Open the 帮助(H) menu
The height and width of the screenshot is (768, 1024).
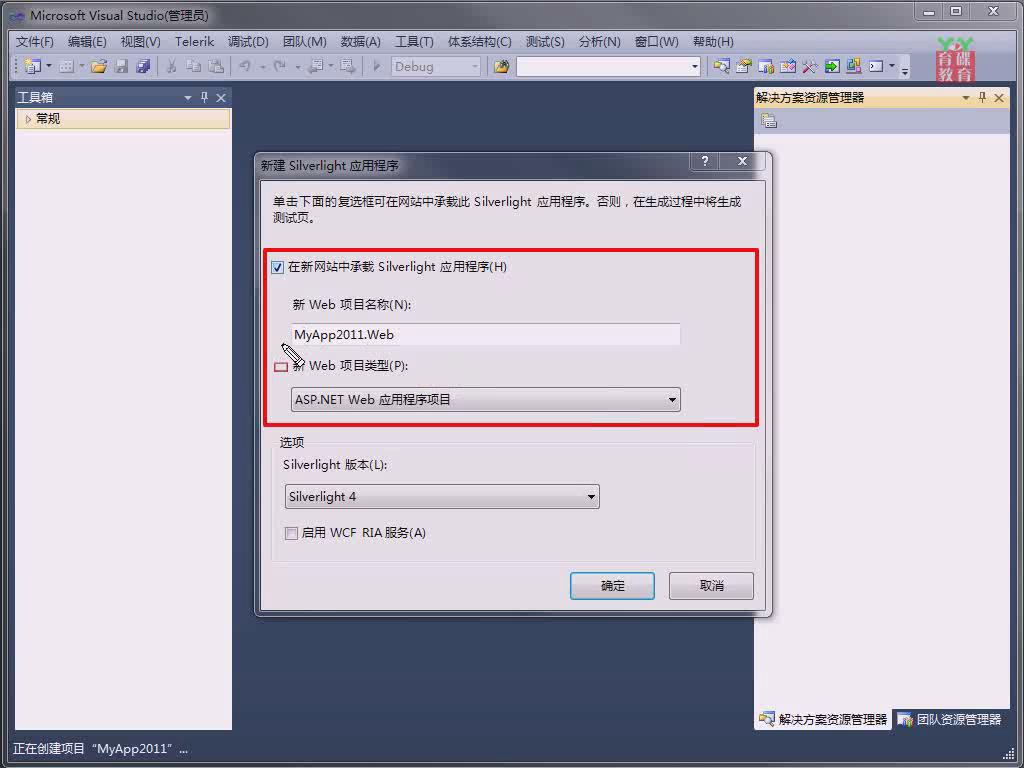coord(713,42)
